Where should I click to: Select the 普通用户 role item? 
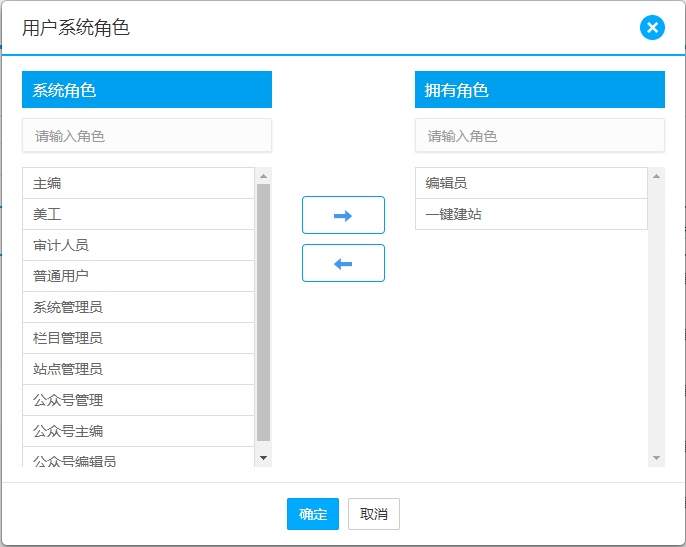point(139,276)
